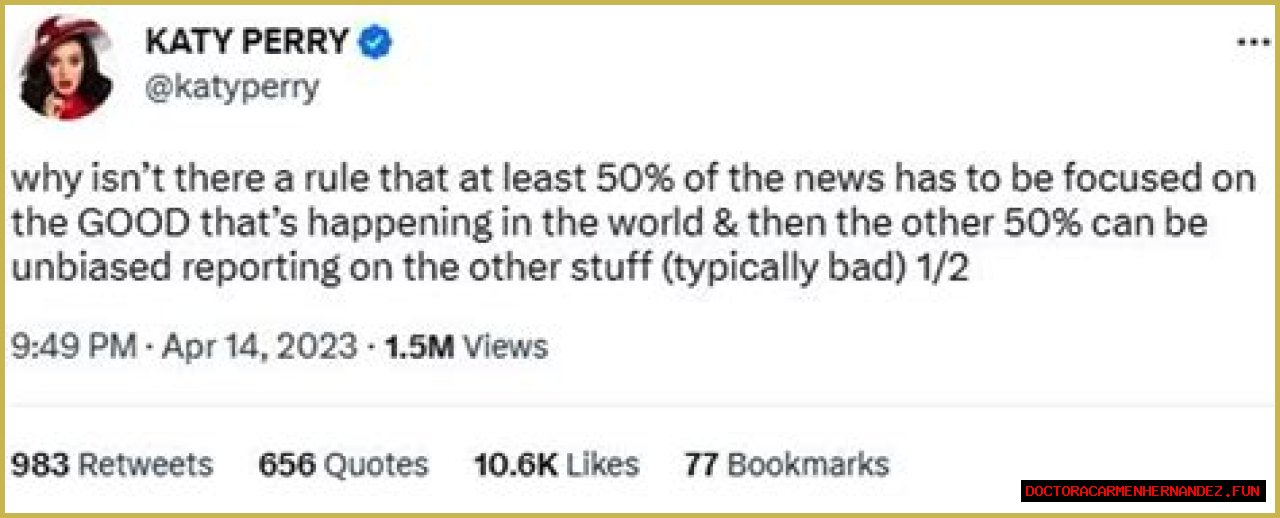The width and height of the screenshot is (1280, 518).
Task: Show the 10.6K Likes list
Action: tap(556, 464)
